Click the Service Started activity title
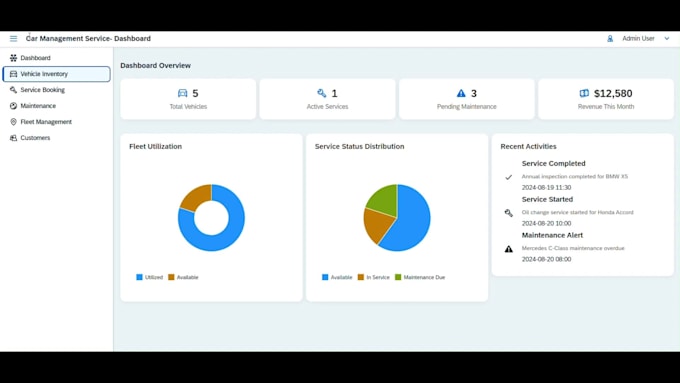 coord(547,200)
